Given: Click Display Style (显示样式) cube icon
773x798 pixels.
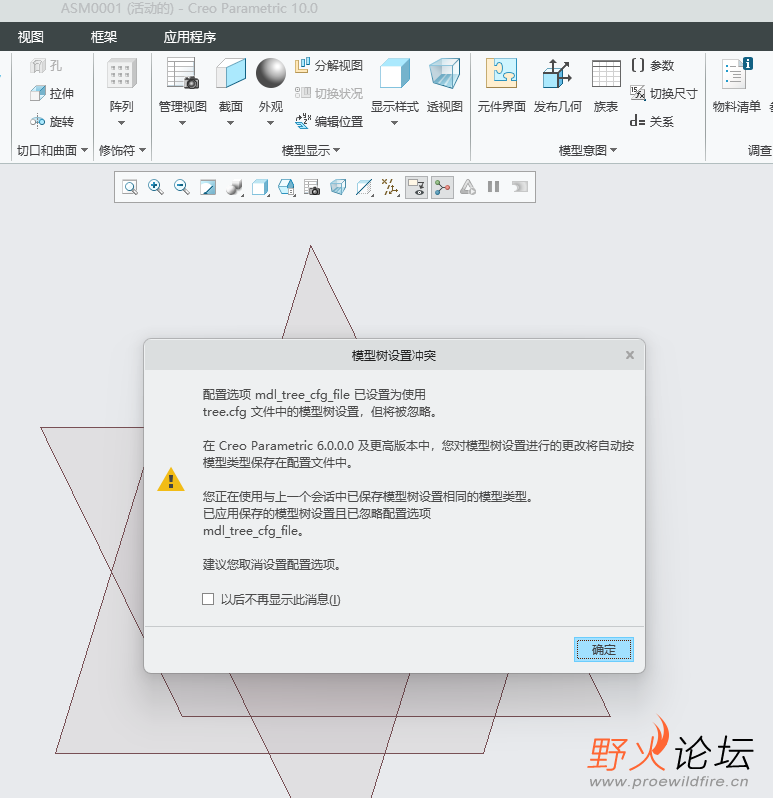Looking at the screenshot, I should click(x=394, y=73).
